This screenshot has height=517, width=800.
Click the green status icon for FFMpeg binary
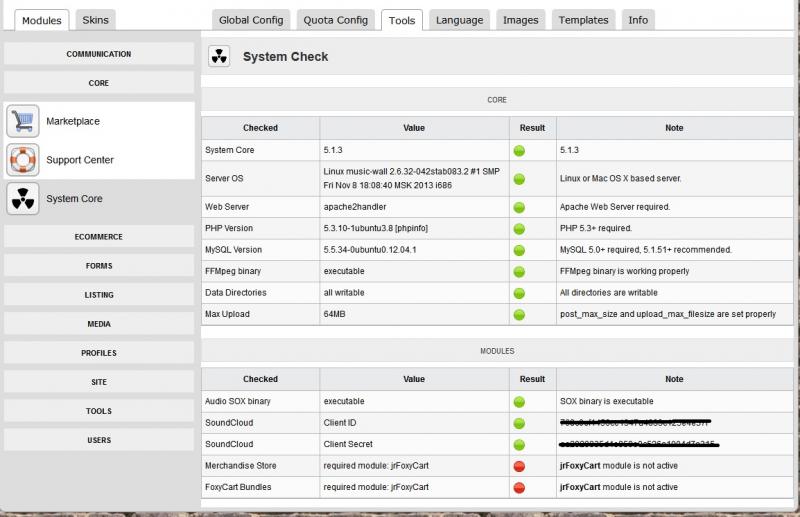click(x=519, y=271)
